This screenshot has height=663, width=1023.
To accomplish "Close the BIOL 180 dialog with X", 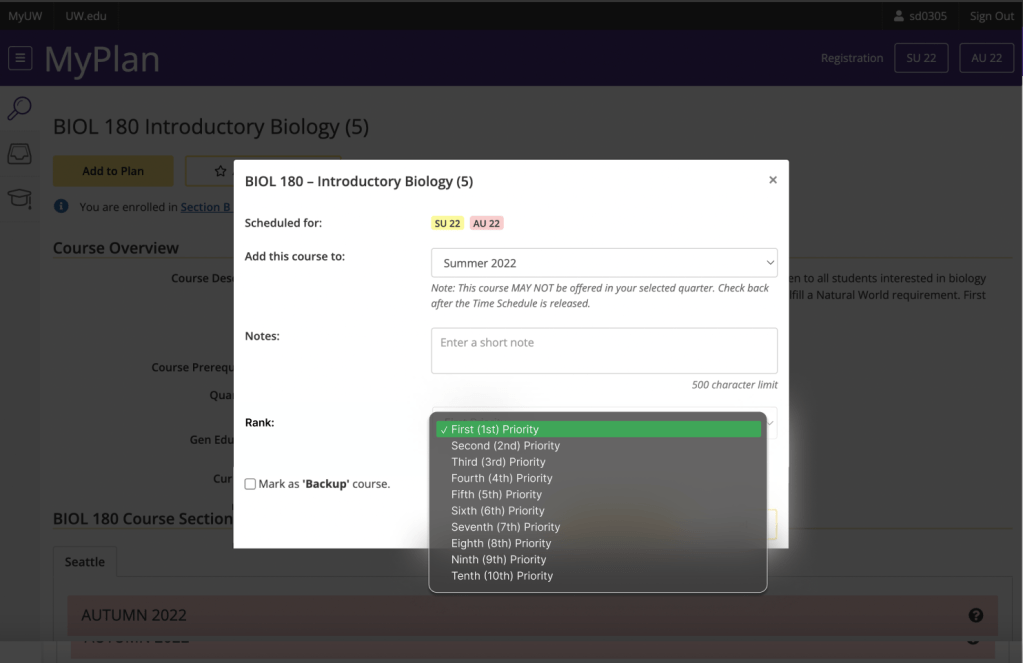I will pos(772,180).
